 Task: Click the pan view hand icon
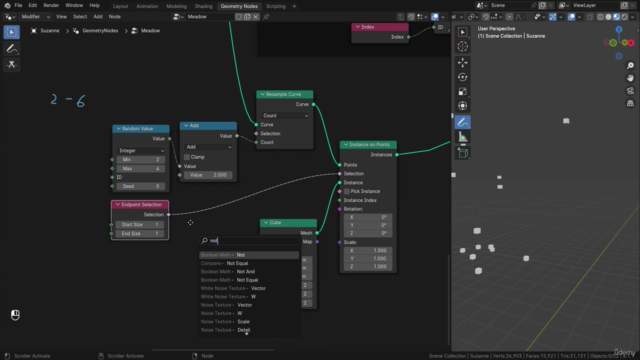click(x=630, y=78)
